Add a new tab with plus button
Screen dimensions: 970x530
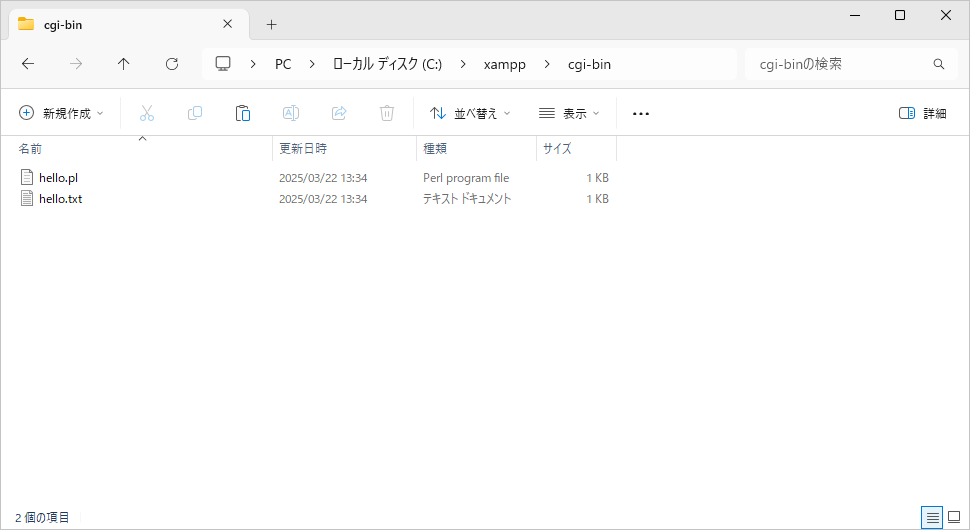coord(271,25)
